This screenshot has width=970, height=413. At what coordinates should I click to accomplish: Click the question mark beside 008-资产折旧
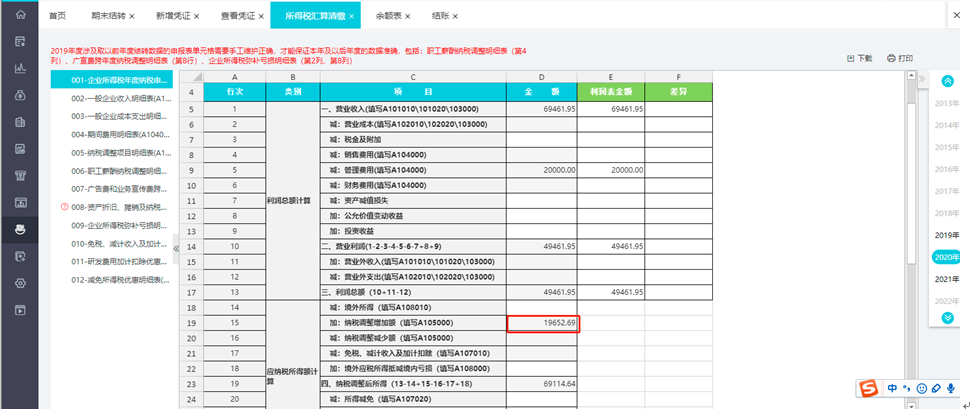tap(64, 206)
